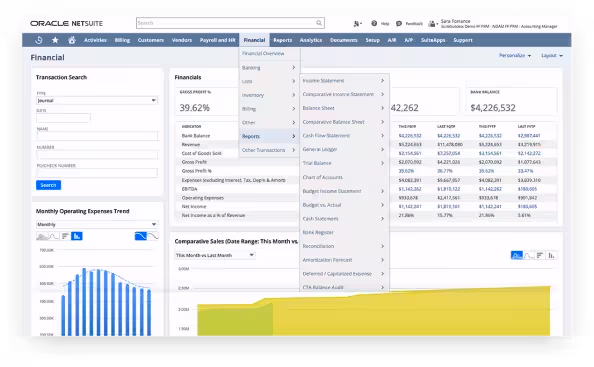Open the Analytics menu

311,40
